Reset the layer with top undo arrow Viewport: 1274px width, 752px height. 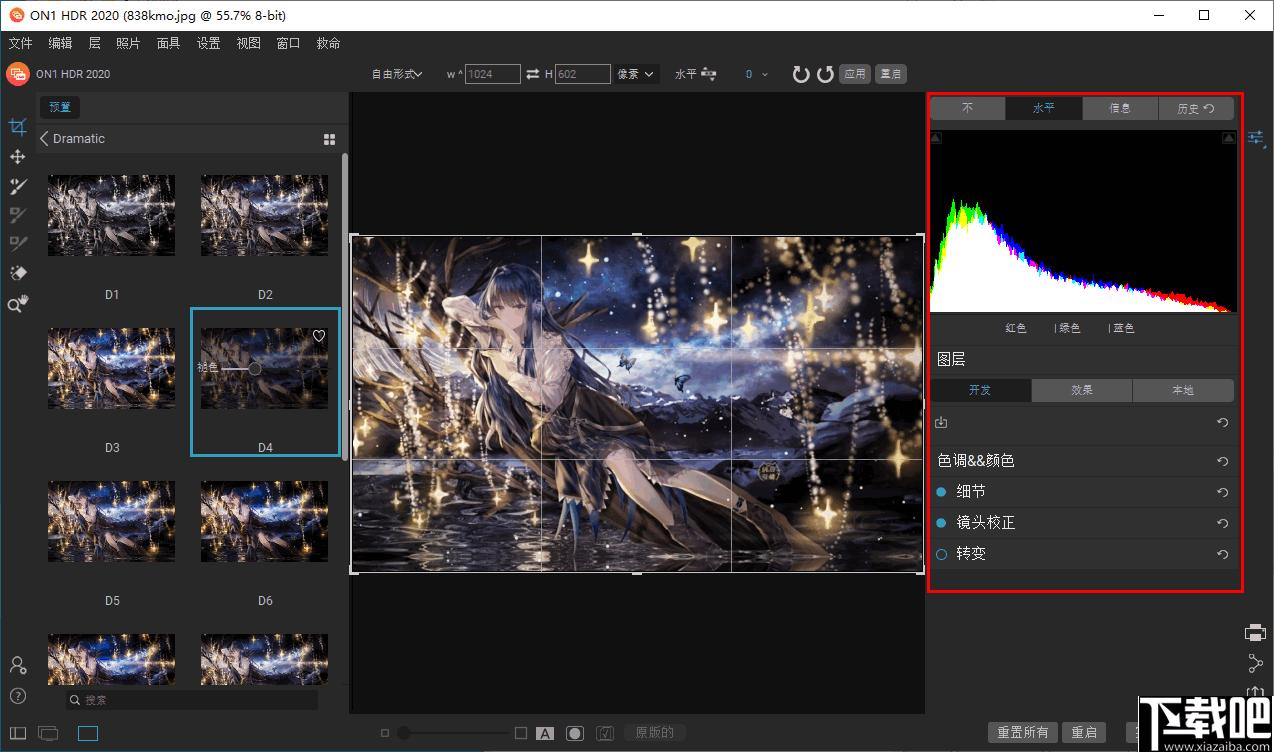[1222, 423]
